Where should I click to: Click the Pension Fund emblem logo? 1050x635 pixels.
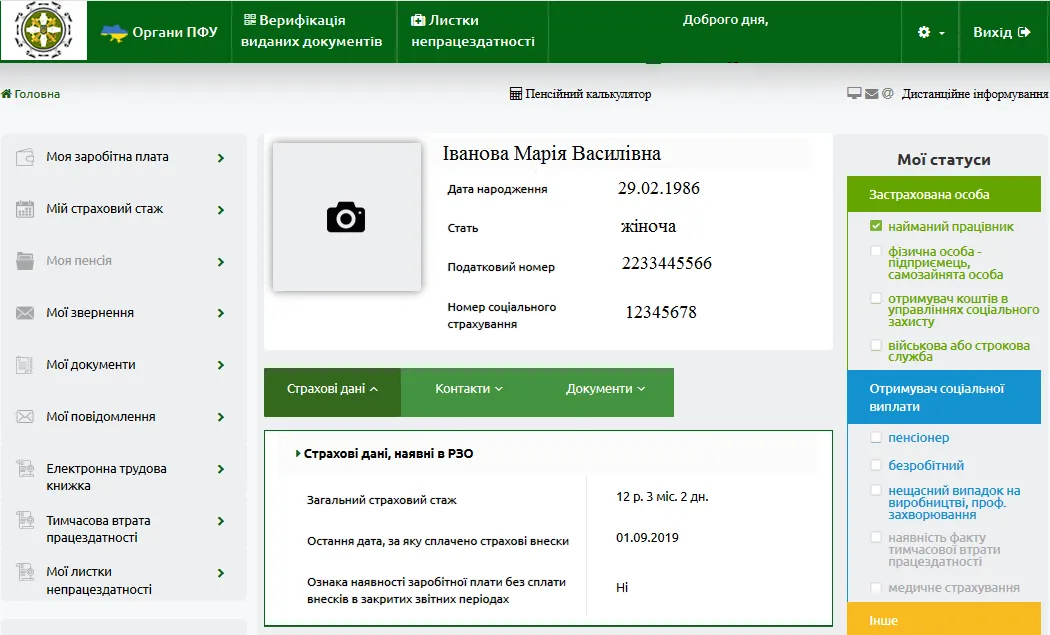point(44,30)
